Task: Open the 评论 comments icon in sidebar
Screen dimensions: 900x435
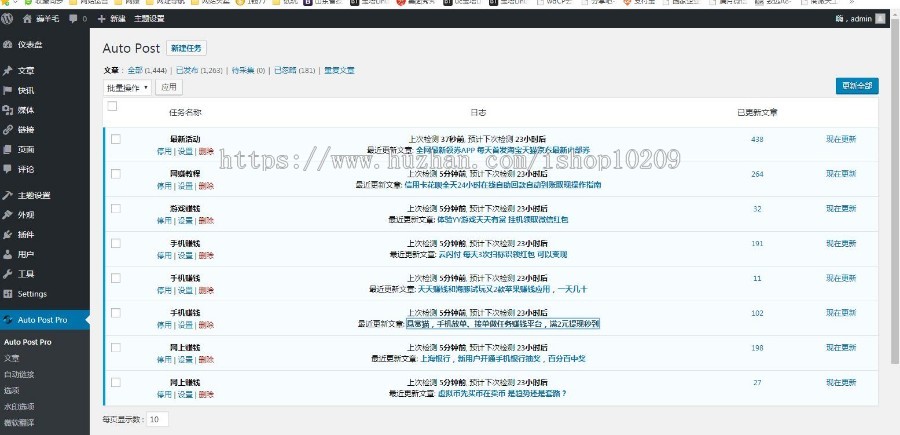Action: pyautogui.click(x=8, y=169)
